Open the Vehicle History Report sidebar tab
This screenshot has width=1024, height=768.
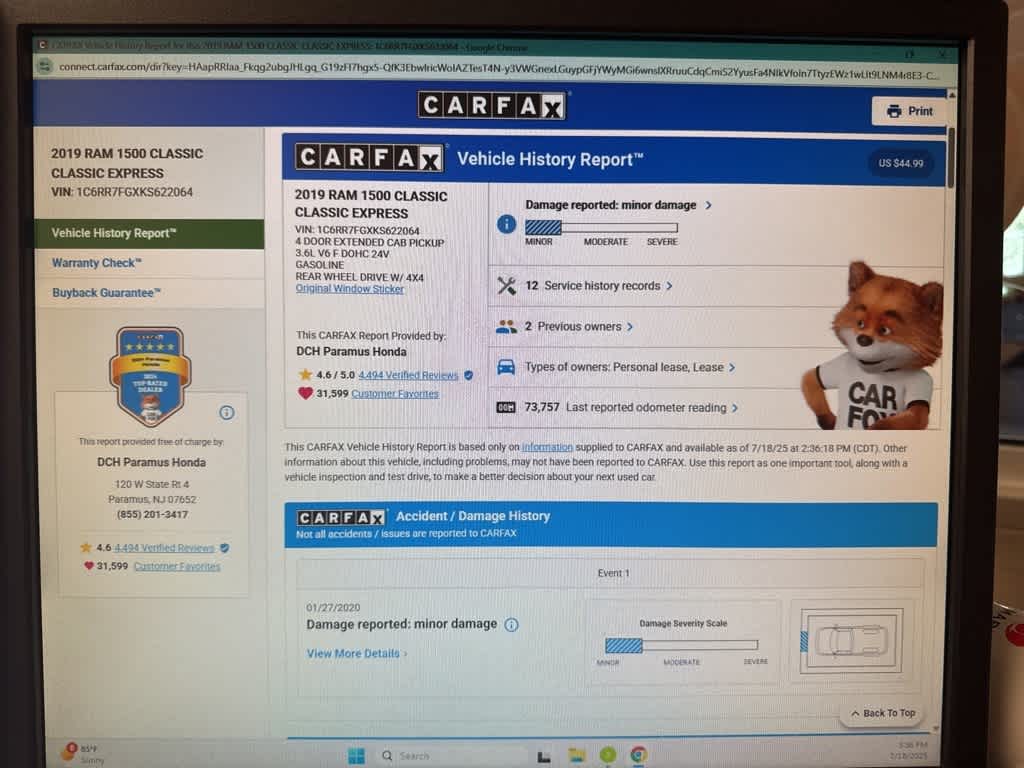(x=149, y=233)
